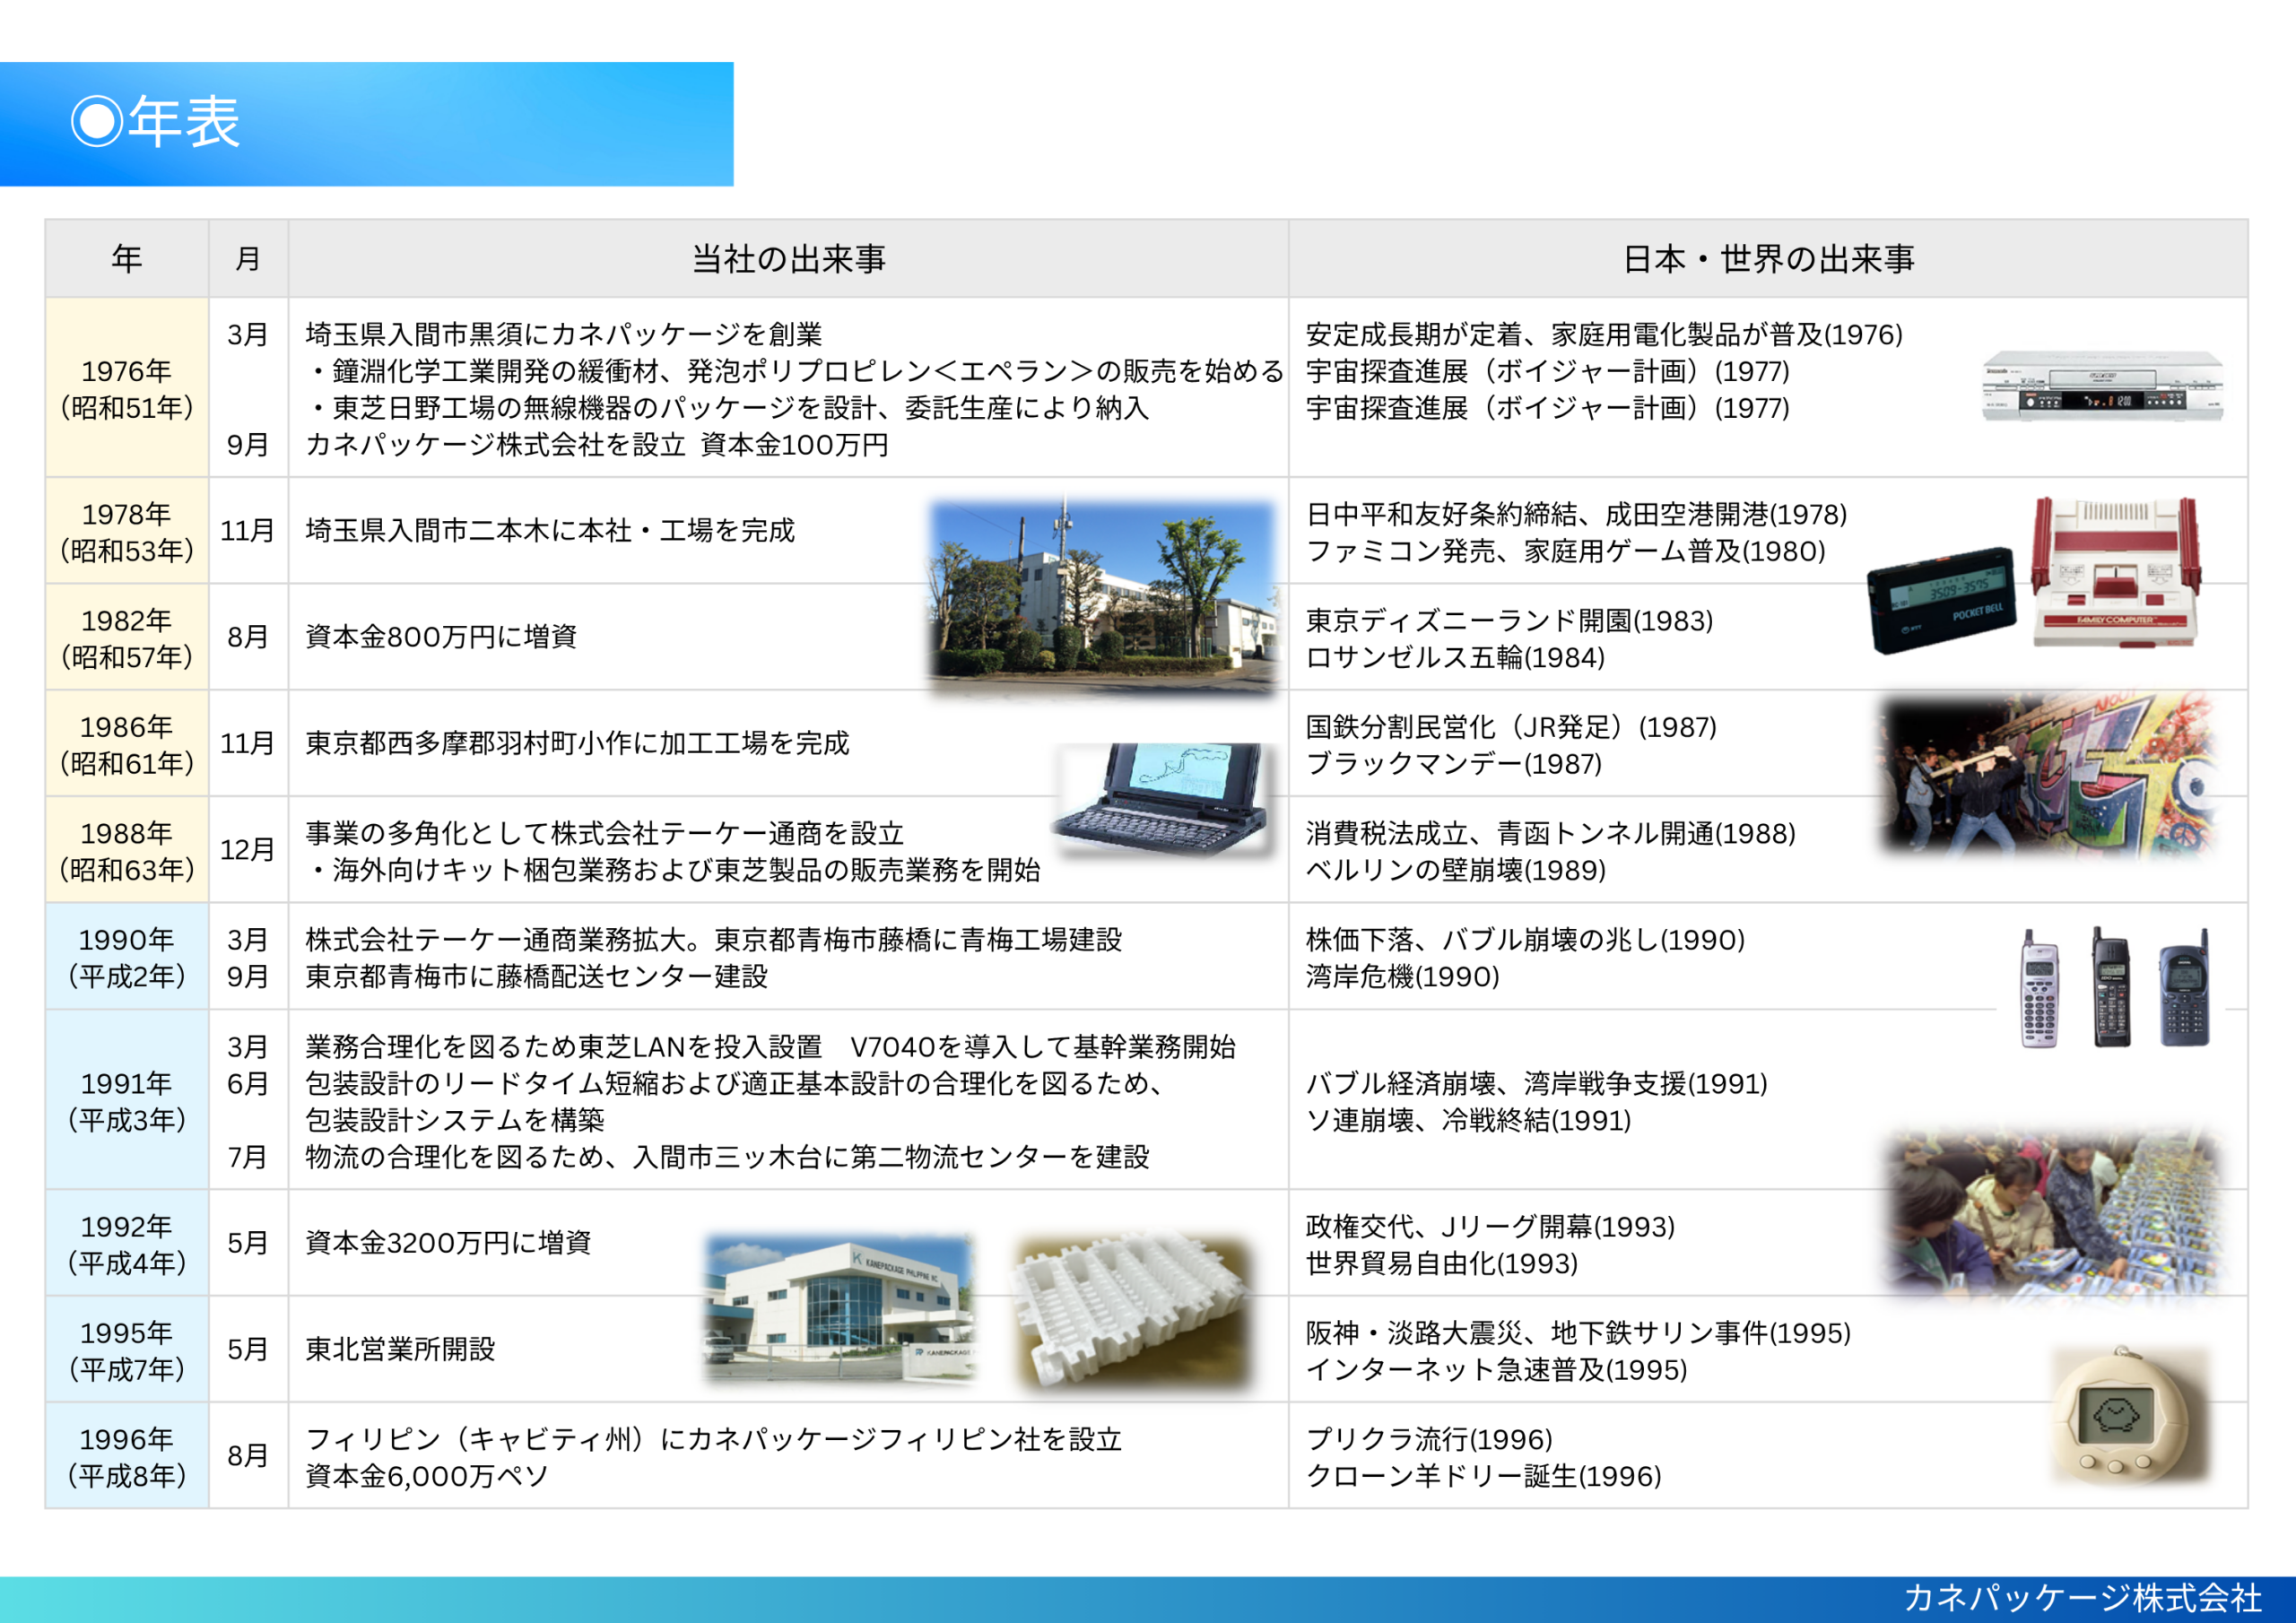Click the VCR video deck image

[2103, 386]
